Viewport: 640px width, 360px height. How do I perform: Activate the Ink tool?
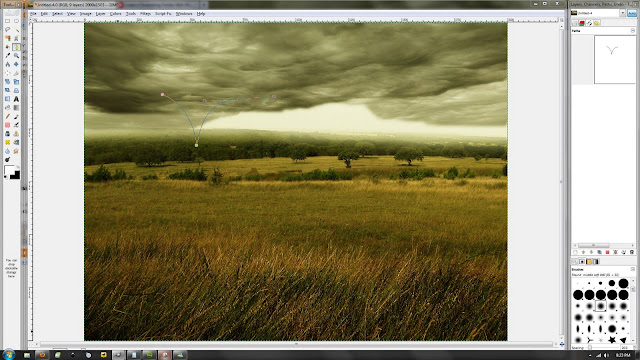(7, 133)
